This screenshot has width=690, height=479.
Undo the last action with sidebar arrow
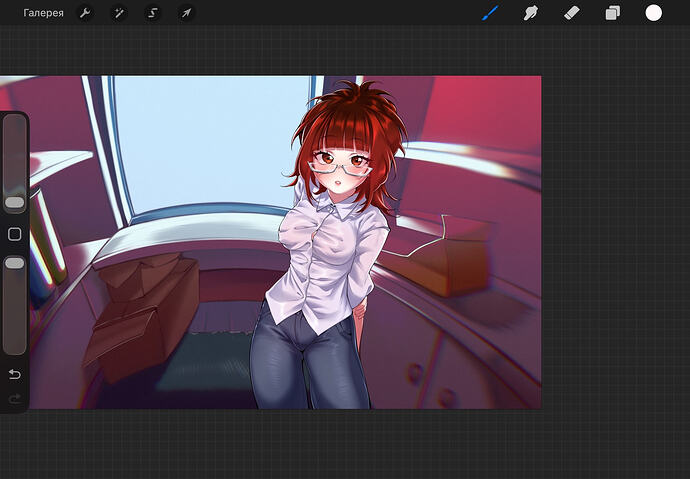[x=14, y=374]
